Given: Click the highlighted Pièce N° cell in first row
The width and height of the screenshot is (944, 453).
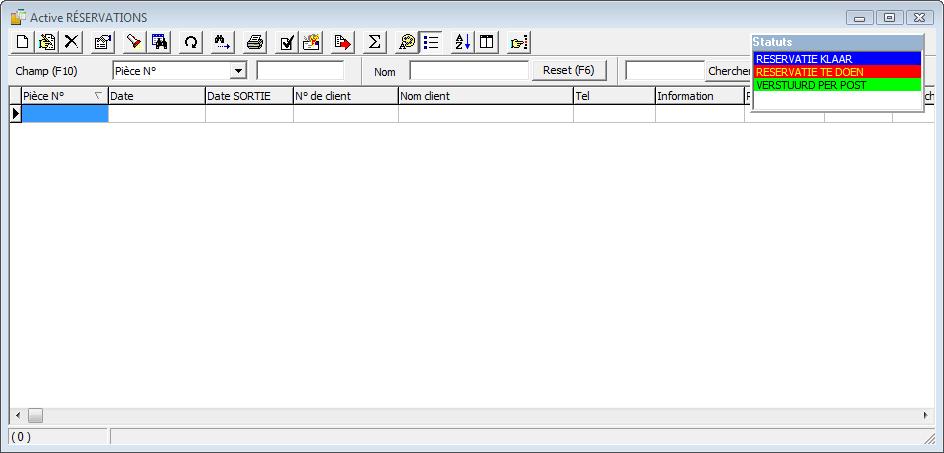Looking at the screenshot, I should pos(65,113).
